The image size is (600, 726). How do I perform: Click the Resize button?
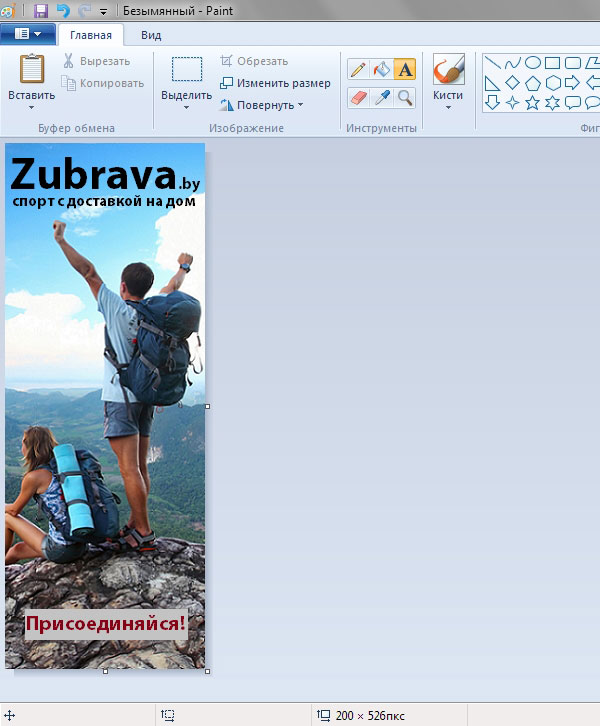(x=275, y=83)
